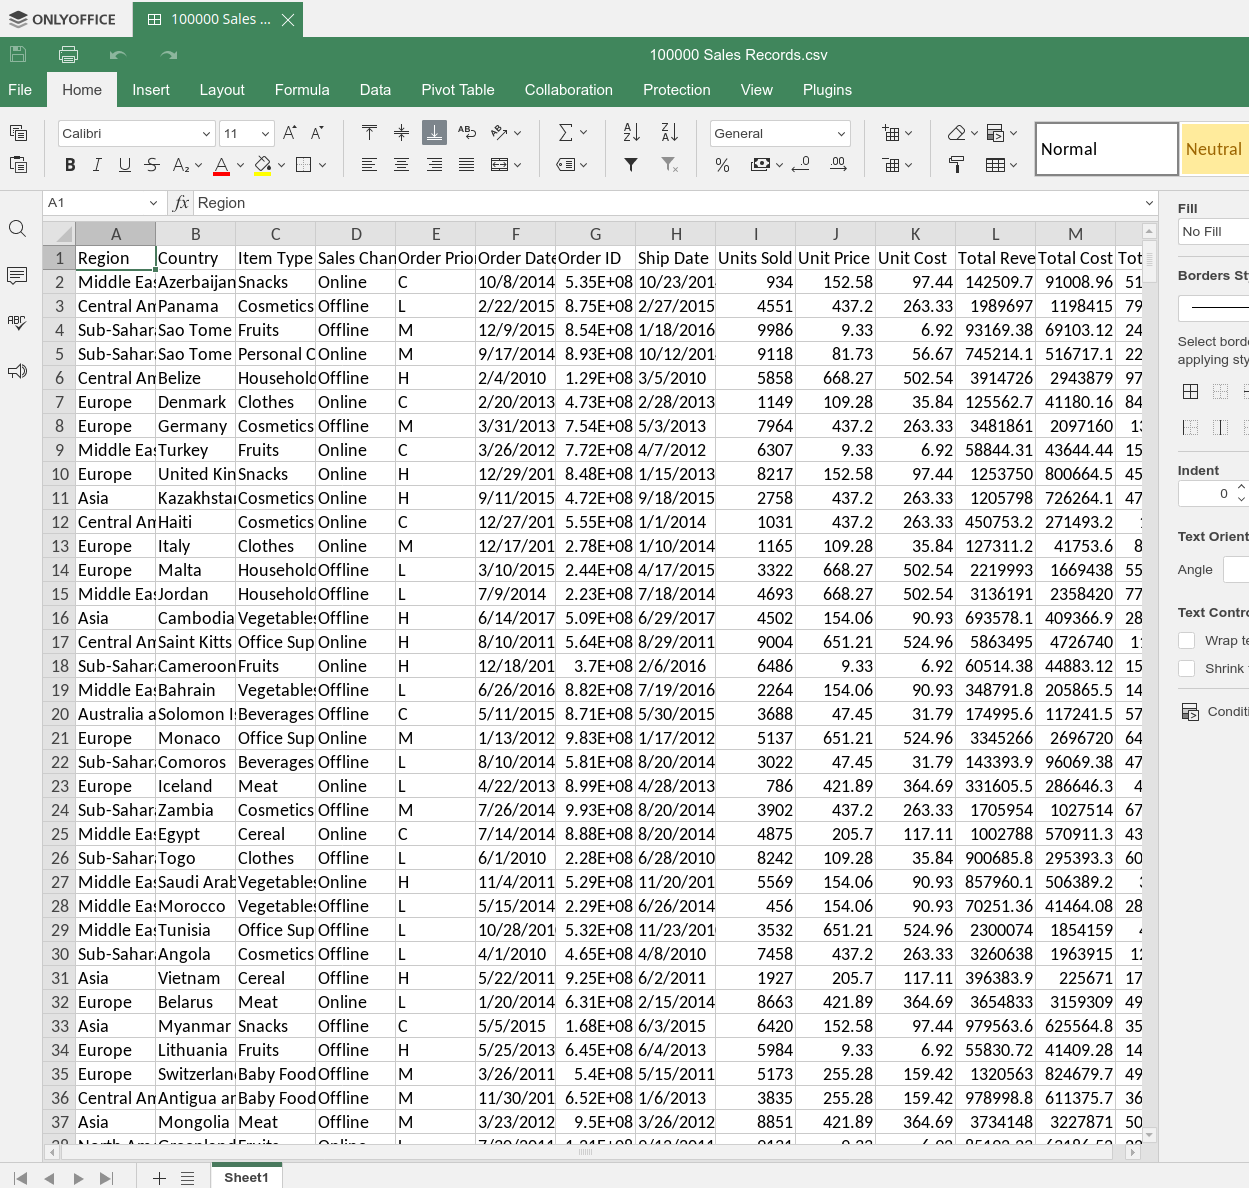Open the Fill dropdown showing No Fill
1249x1188 pixels.
point(1213,232)
